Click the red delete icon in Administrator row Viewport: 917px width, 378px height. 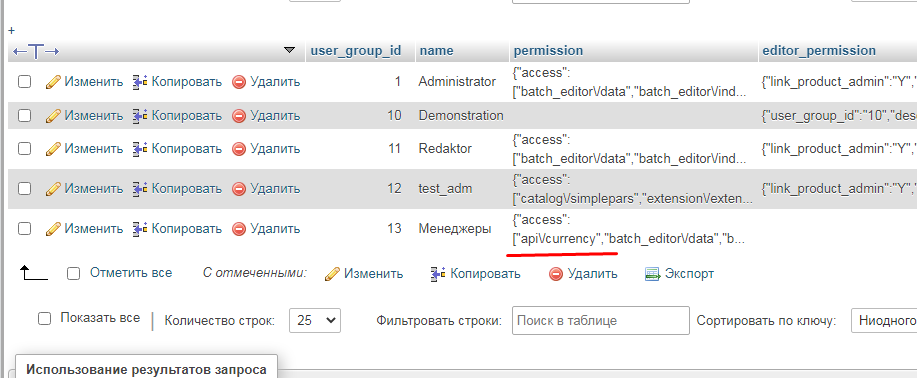[239, 83]
